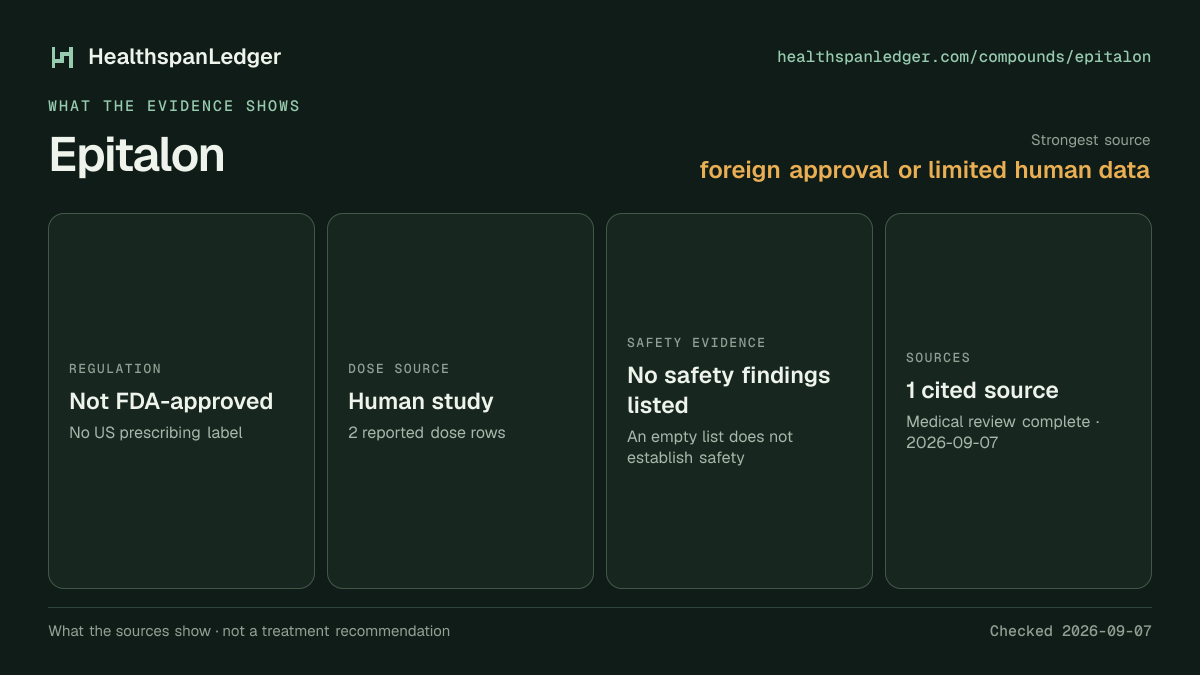The width and height of the screenshot is (1200, 675).
Task: Select 'foreign approval or limited human data' text
Action: click(x=925, y=170)
